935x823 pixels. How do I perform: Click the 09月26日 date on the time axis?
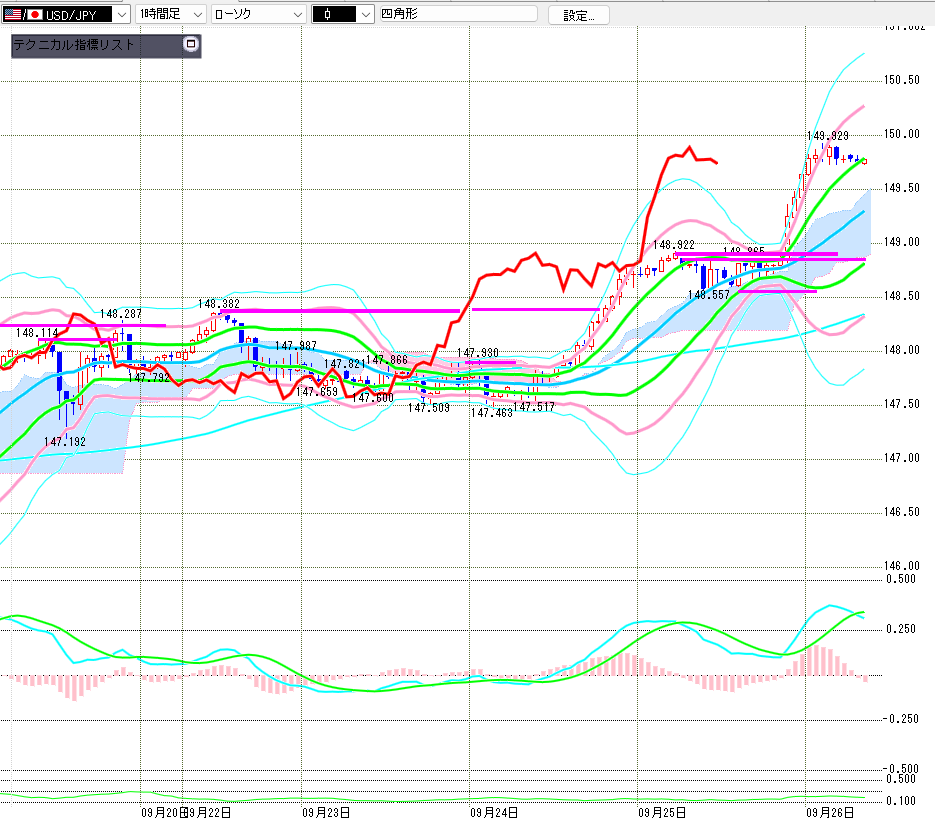click(x=829, y=813)
